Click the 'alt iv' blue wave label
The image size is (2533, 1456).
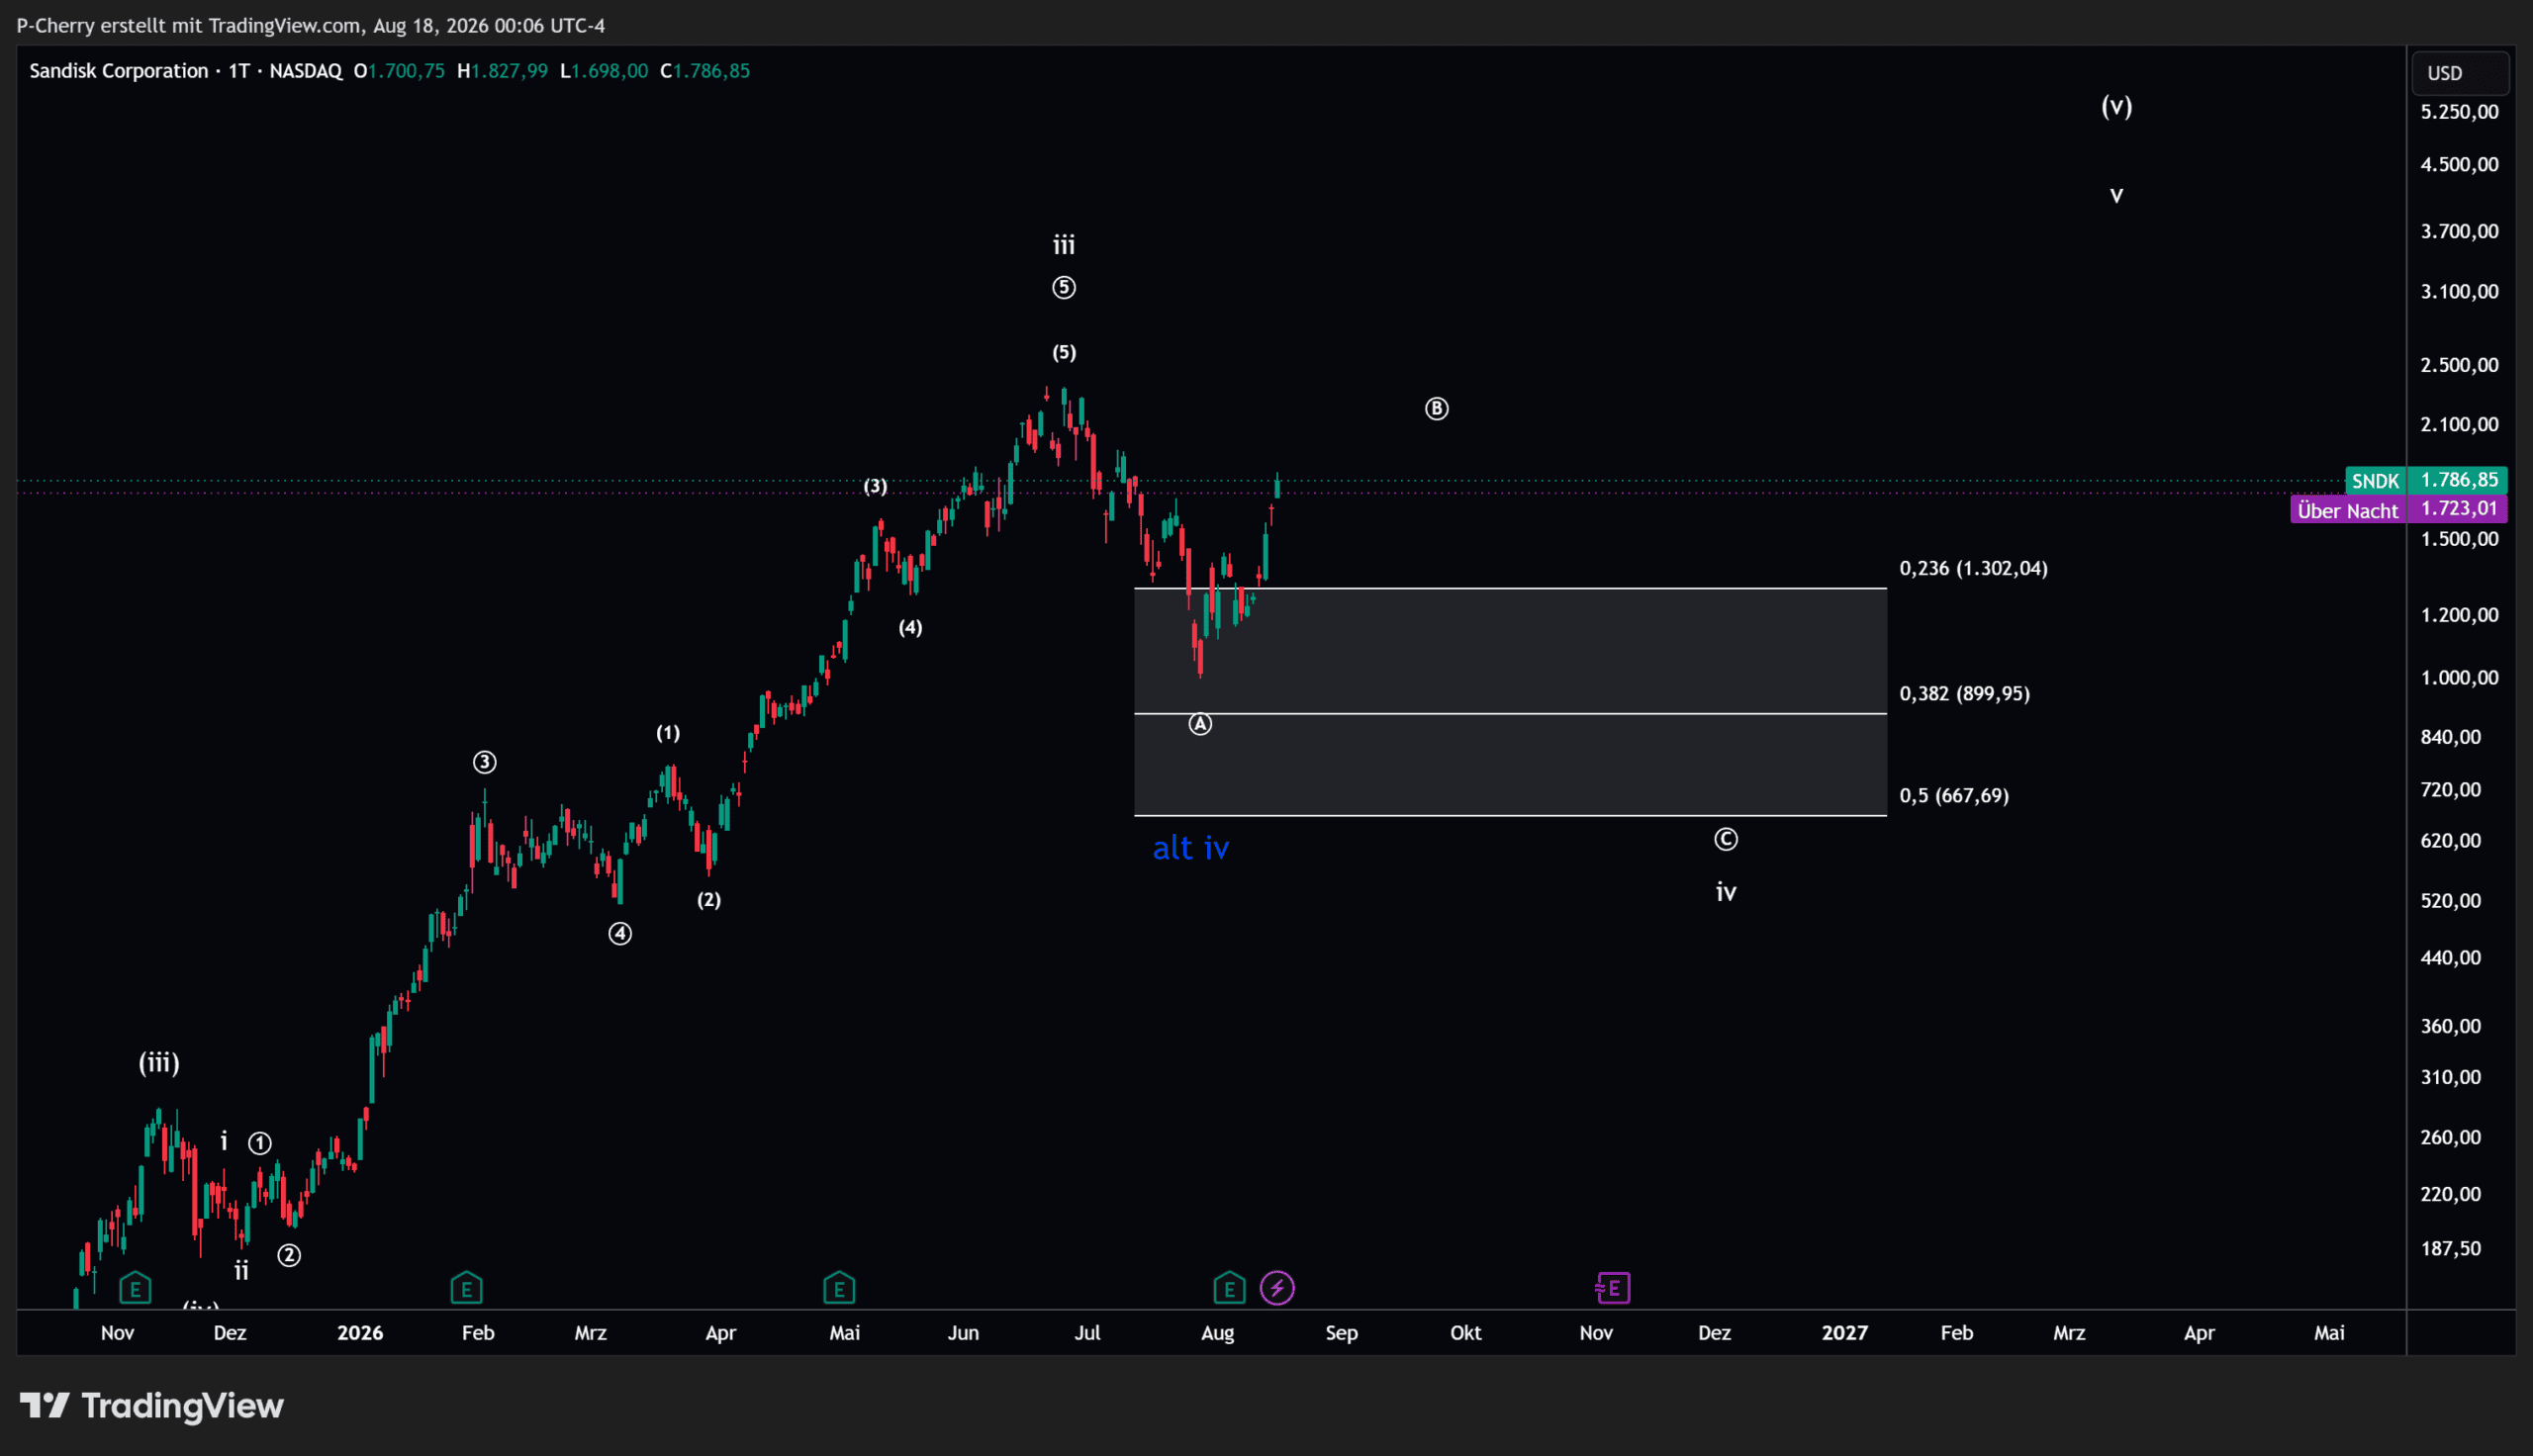1191,848
